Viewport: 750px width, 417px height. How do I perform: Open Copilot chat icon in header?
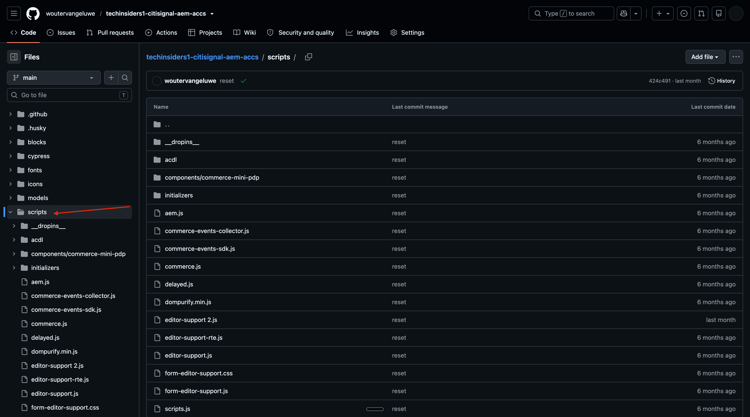point(624,13)
